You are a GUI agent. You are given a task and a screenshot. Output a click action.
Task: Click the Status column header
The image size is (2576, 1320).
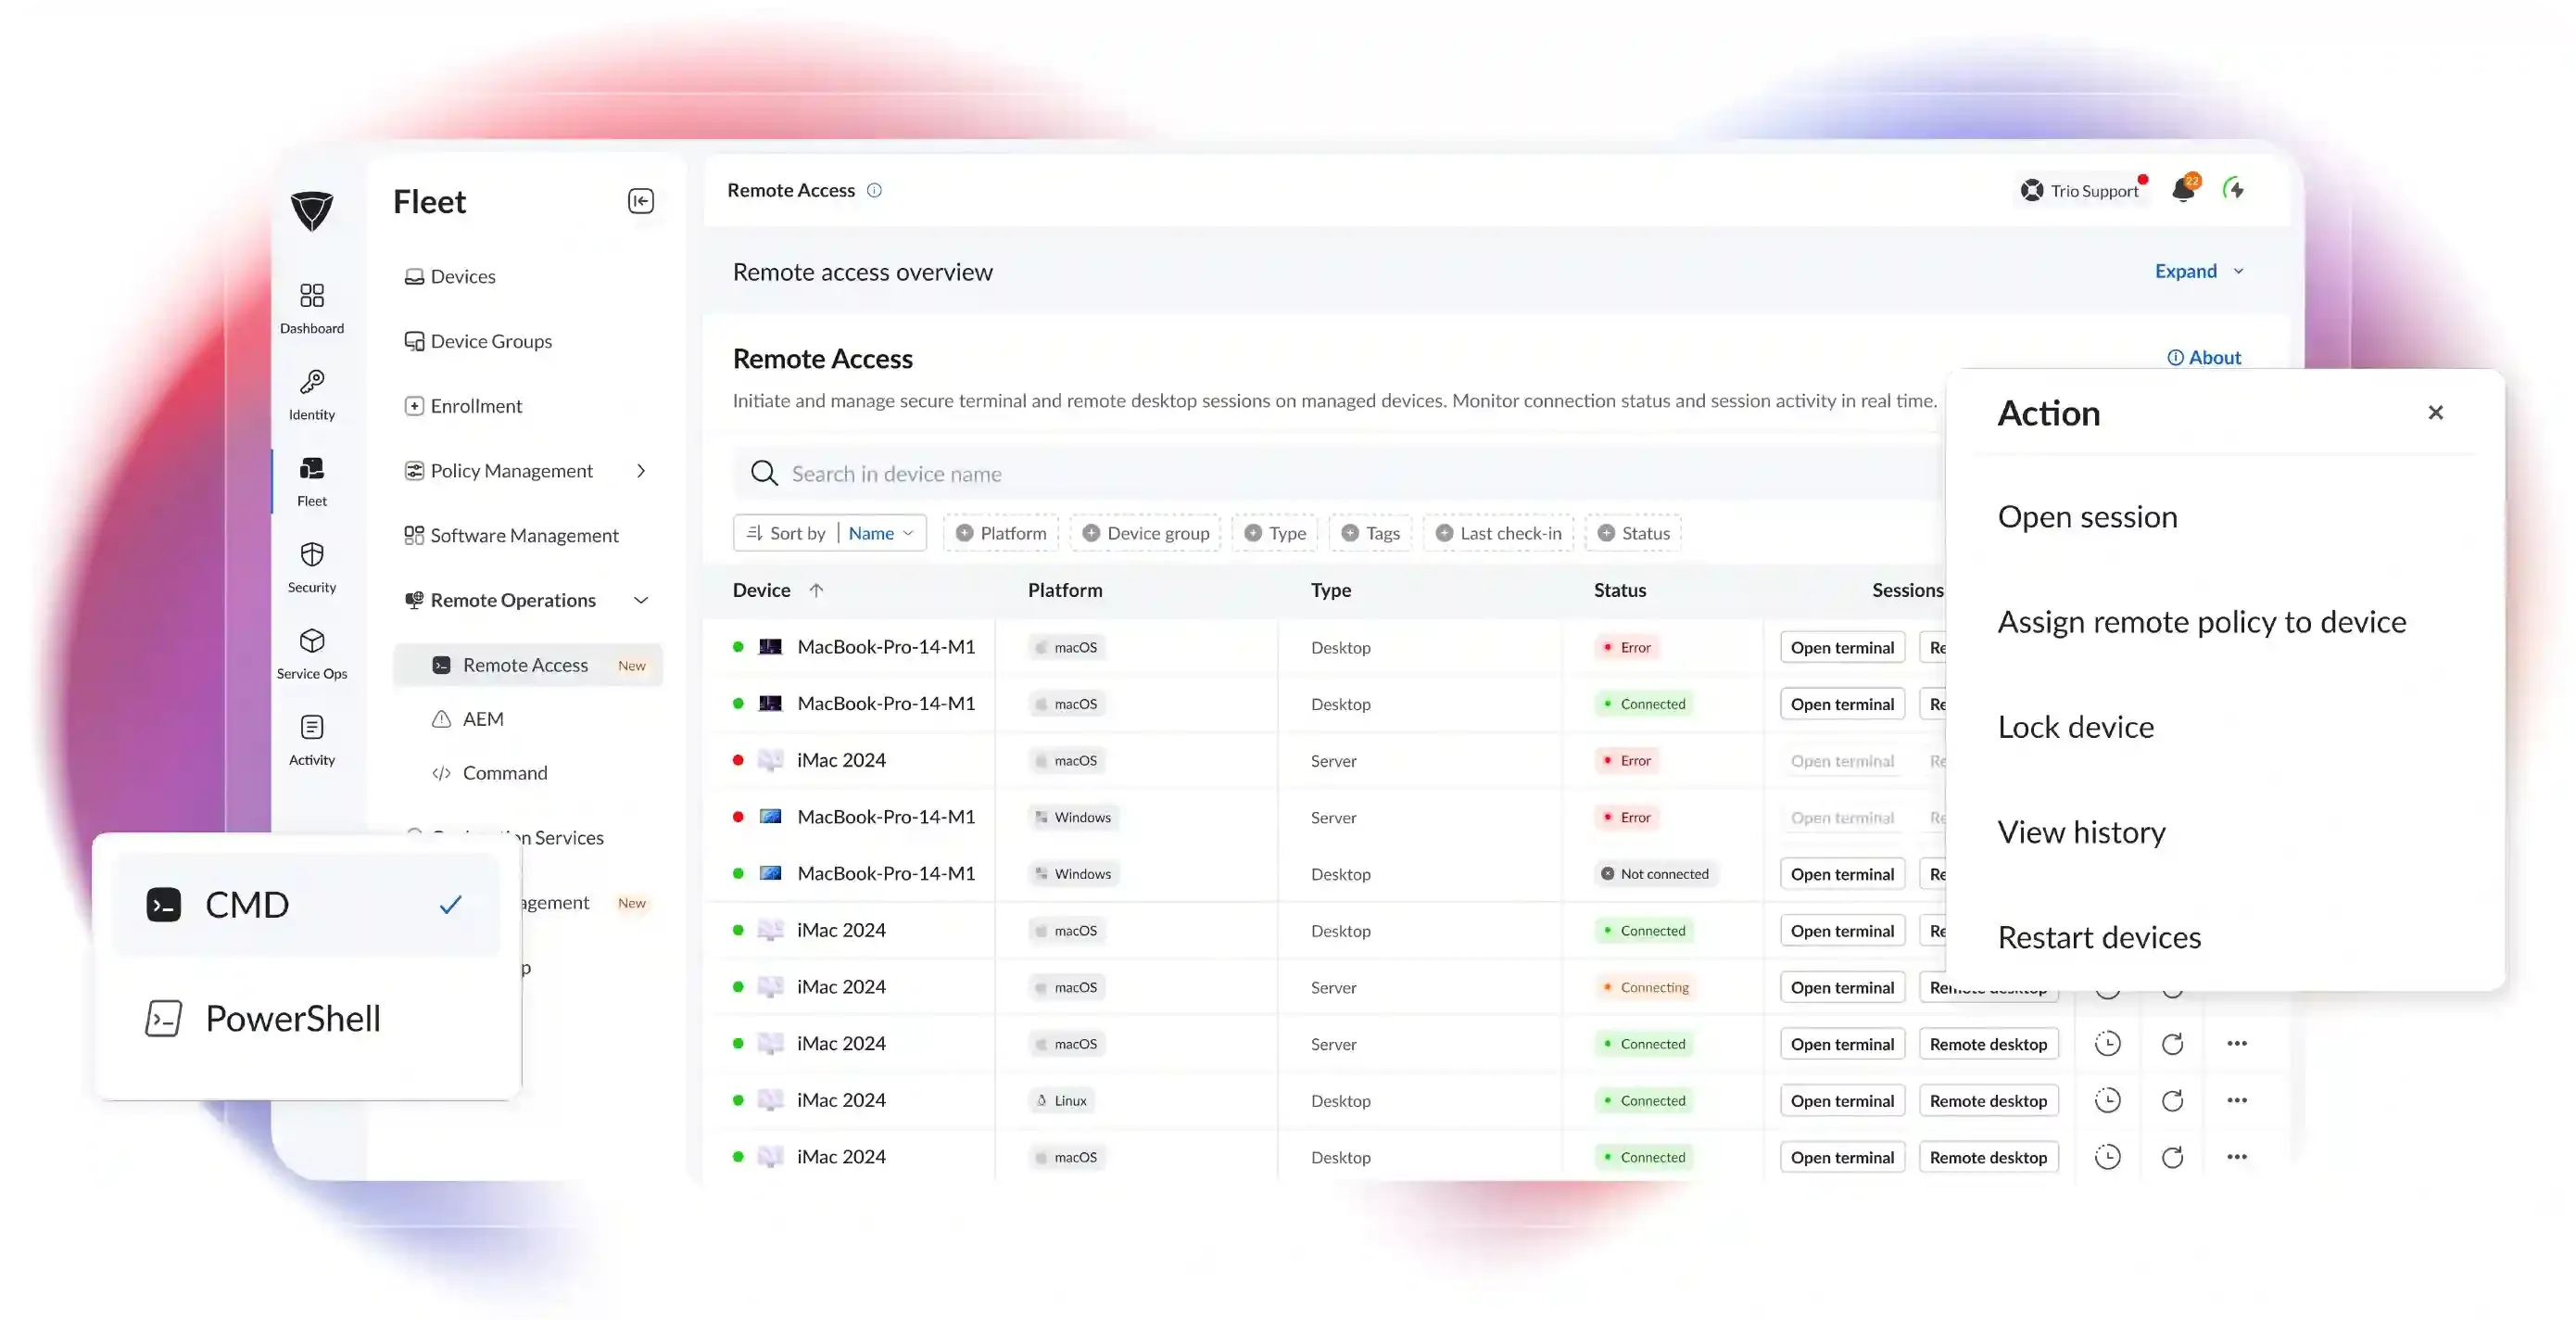pyautogui.click(x=1619, y=590)
